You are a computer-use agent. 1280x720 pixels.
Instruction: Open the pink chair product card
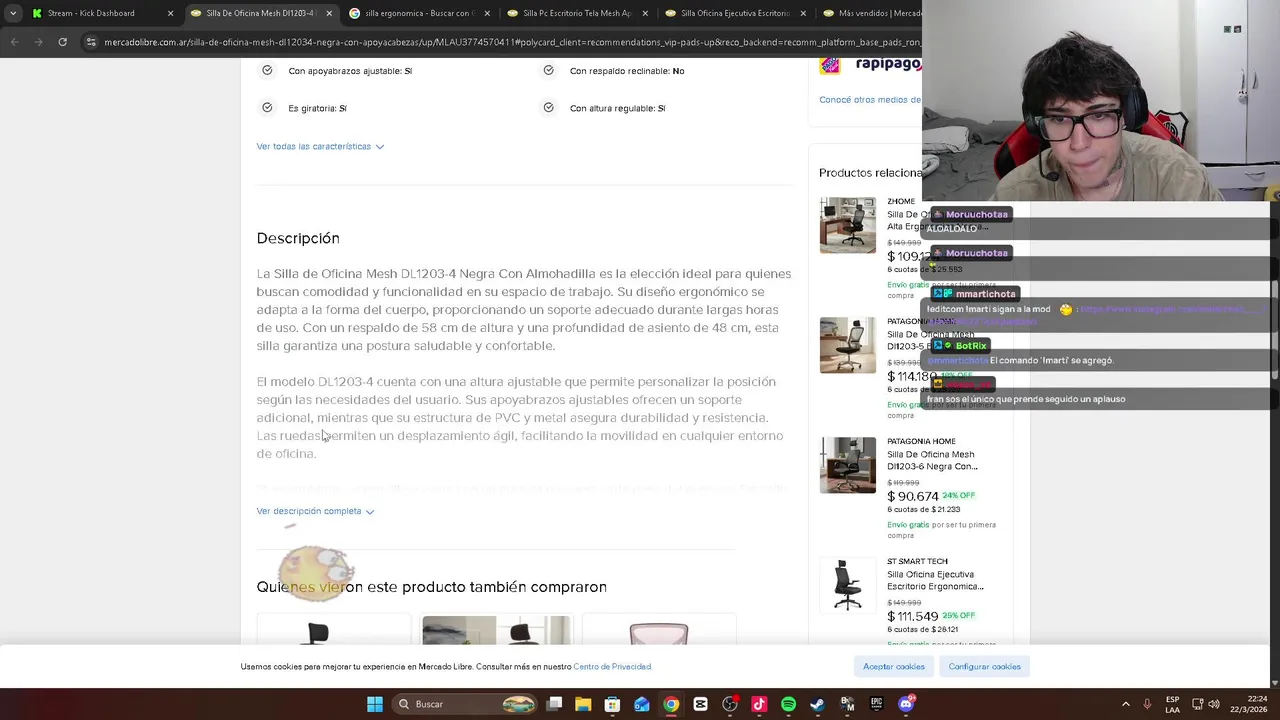point(658,630)
